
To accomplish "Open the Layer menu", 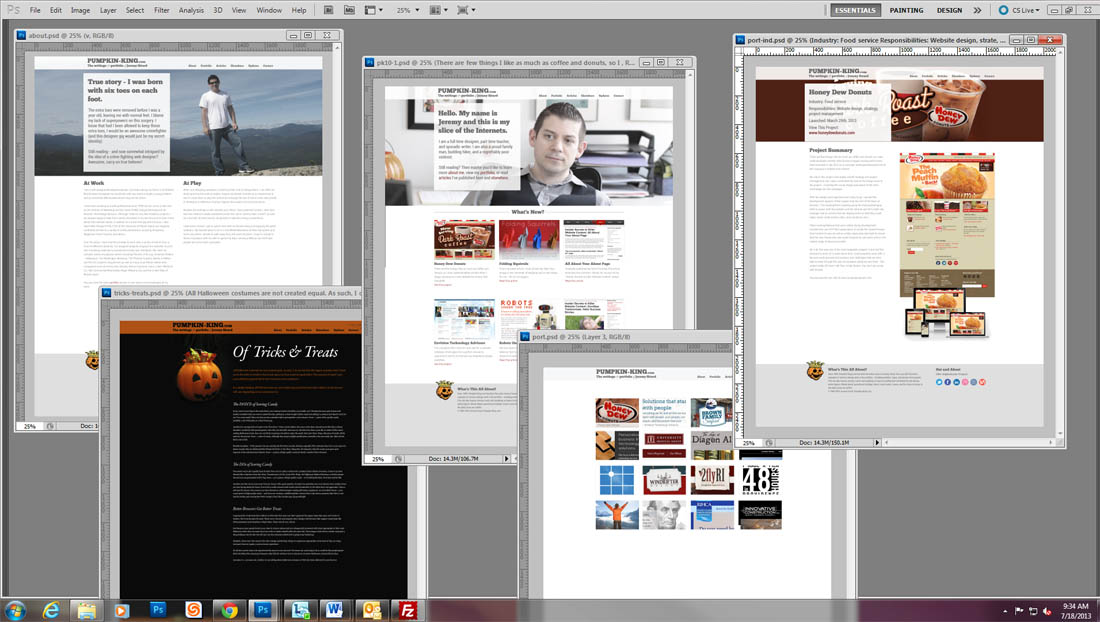I will (108, 10).
